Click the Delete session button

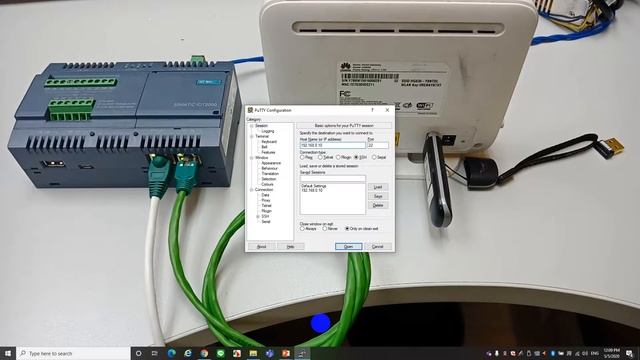[x=378, y=205]
